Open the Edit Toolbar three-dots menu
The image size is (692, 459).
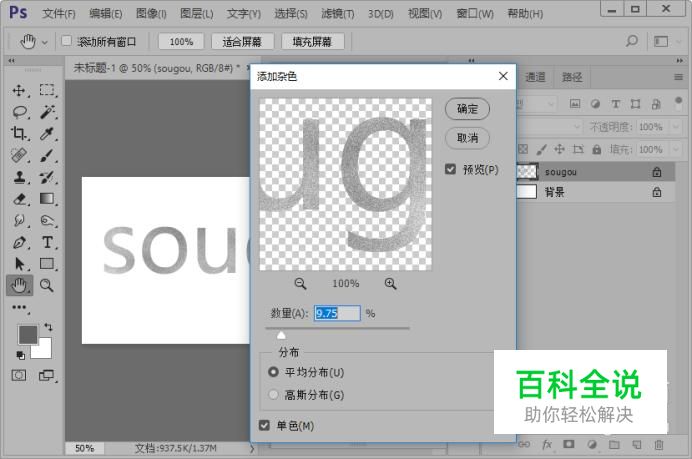pyautogui.click(x=19, y=307)
